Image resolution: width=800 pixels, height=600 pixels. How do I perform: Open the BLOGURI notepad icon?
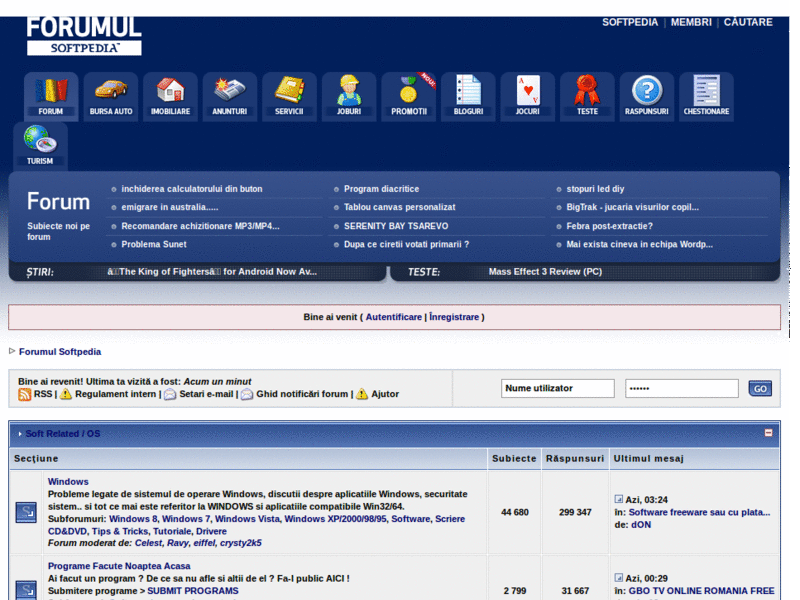468,96
